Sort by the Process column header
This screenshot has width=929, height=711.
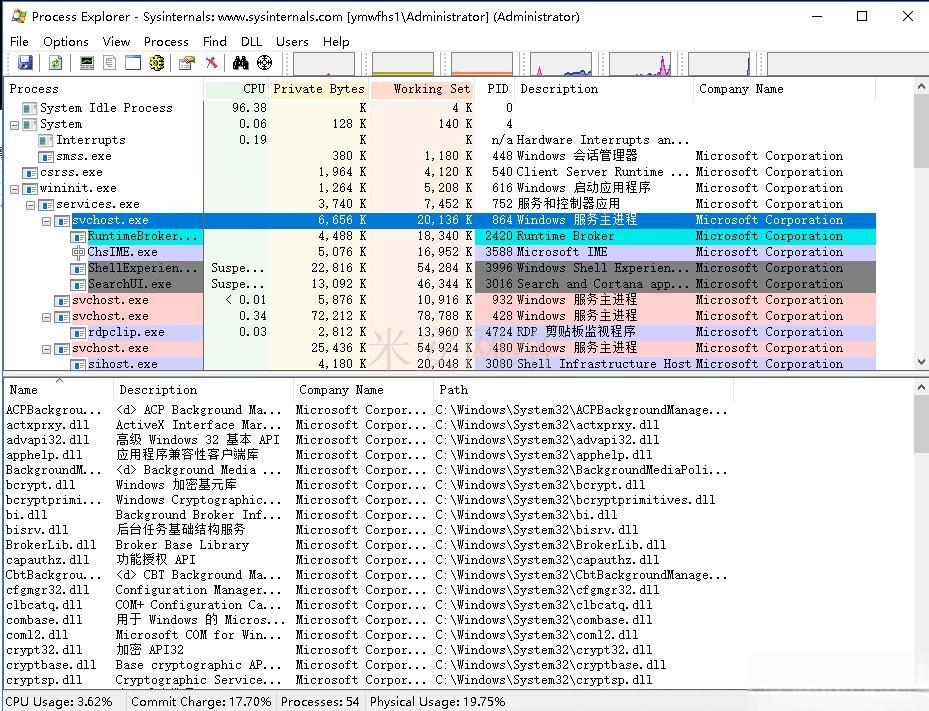pos(104,89)
